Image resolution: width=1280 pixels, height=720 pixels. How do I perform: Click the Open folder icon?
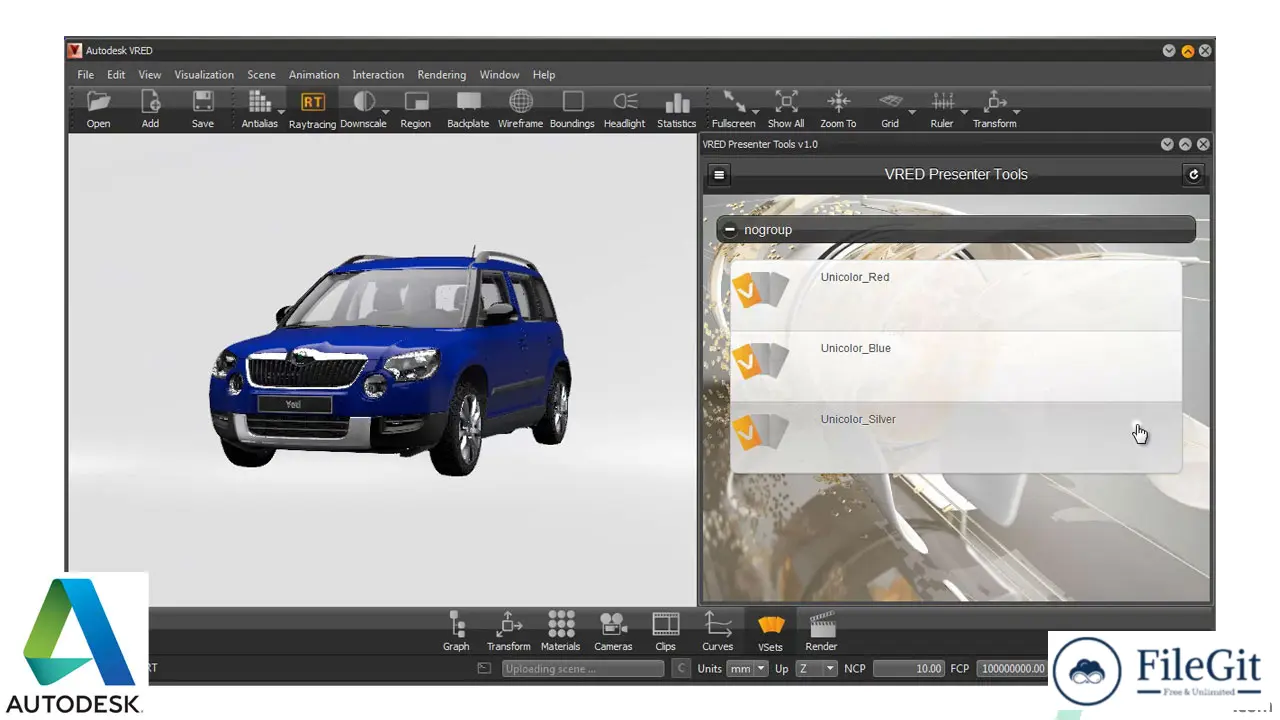click(98, 101)
